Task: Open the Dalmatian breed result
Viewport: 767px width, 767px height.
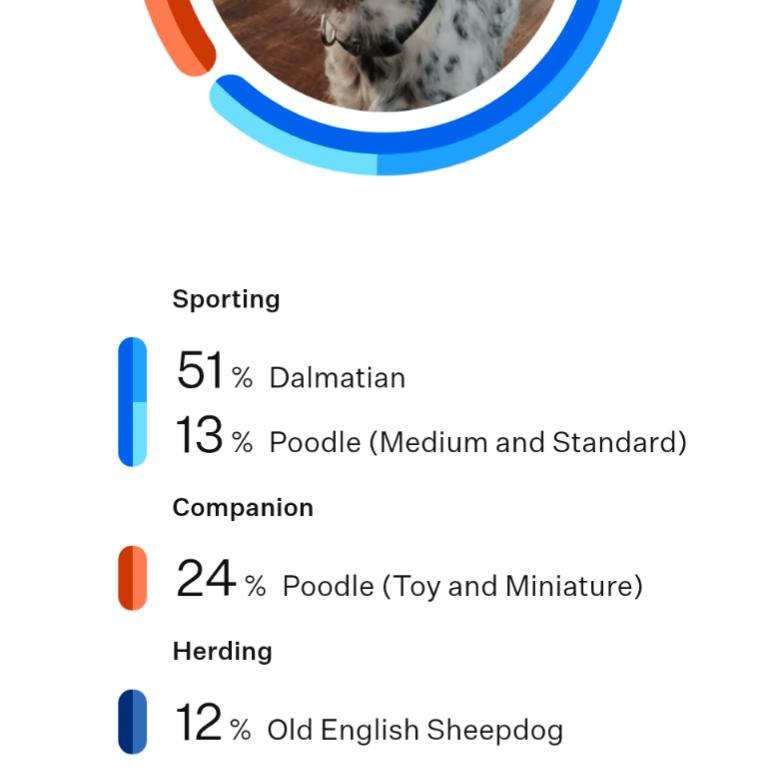Action: 337,378
